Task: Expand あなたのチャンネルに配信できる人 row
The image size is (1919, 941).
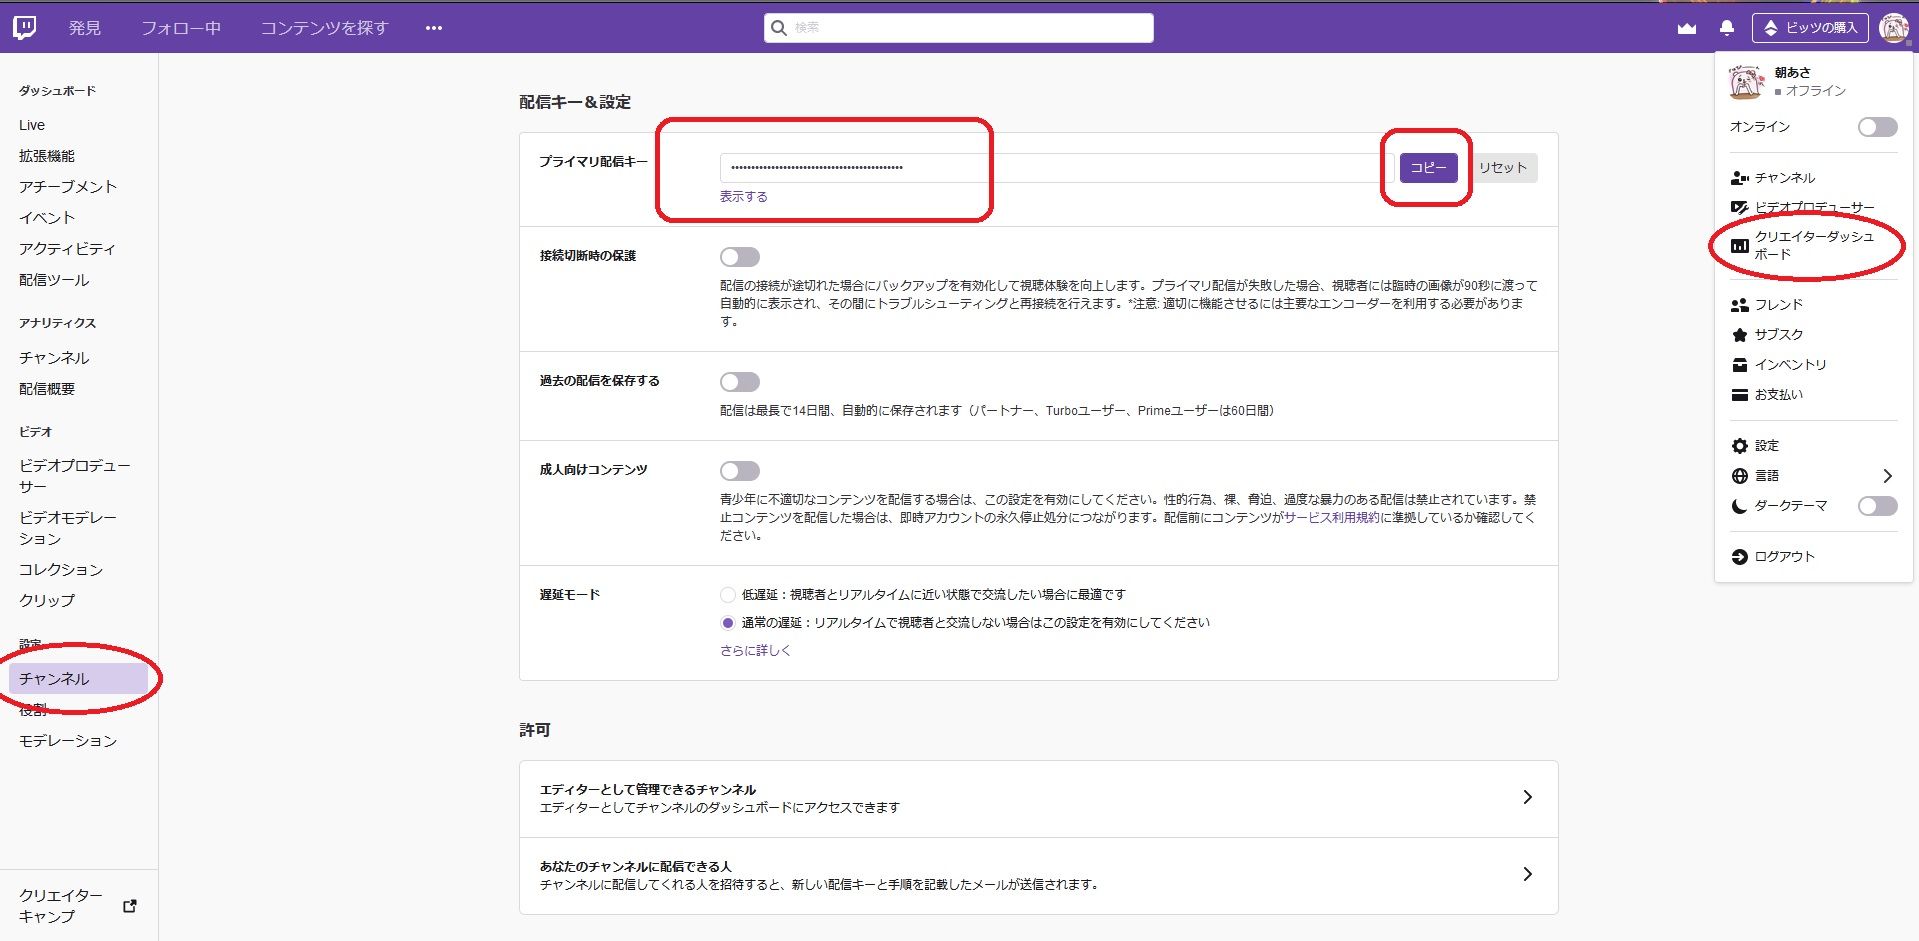Action: 1527,874
